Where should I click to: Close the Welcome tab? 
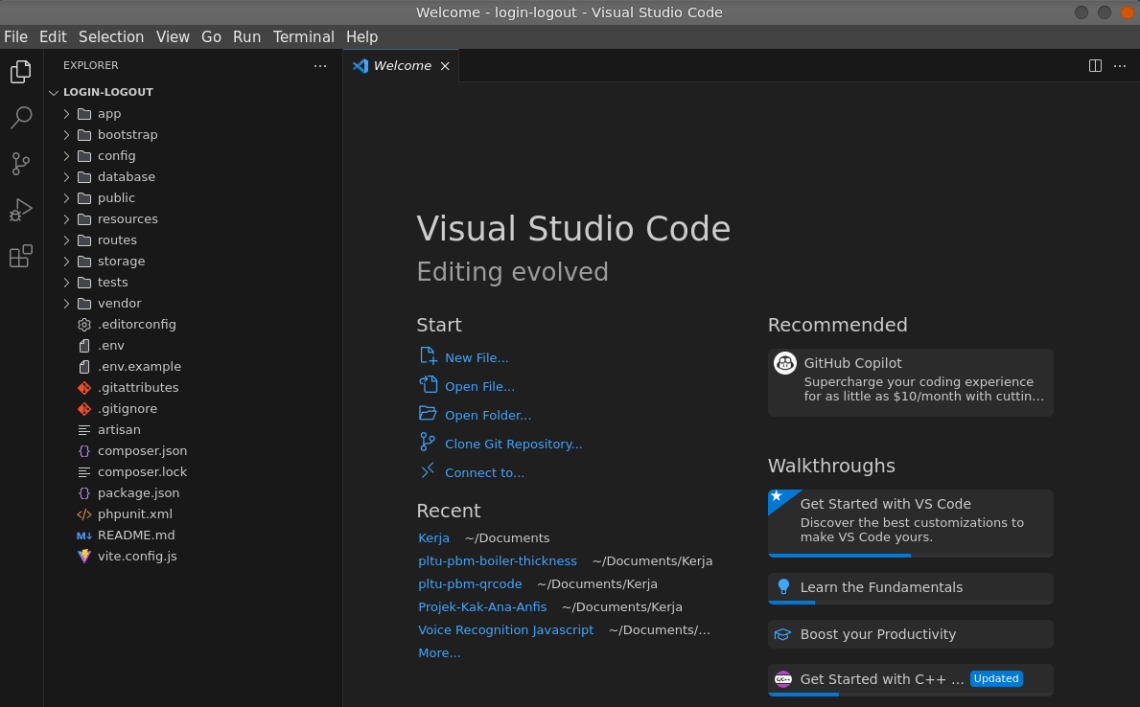coord(445,66)
